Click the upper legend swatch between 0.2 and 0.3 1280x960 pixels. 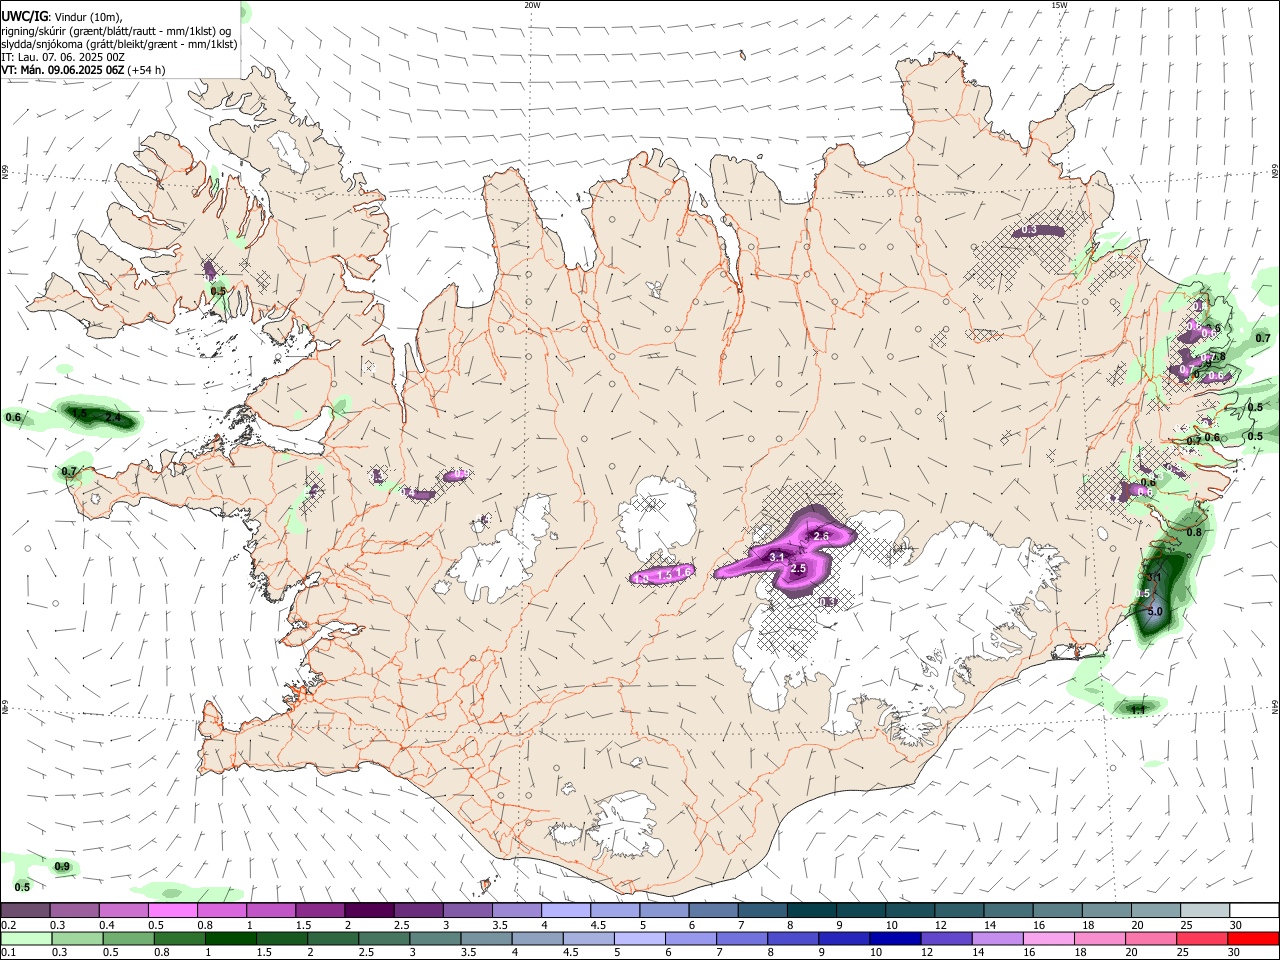(x=25, y=911)
